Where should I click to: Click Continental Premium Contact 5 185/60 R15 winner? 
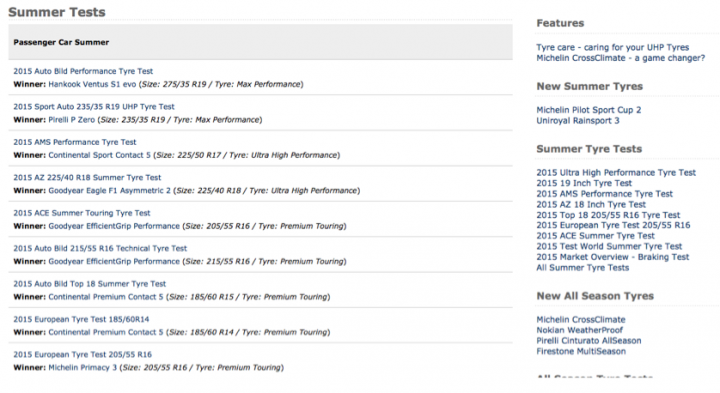click(106, 297)
